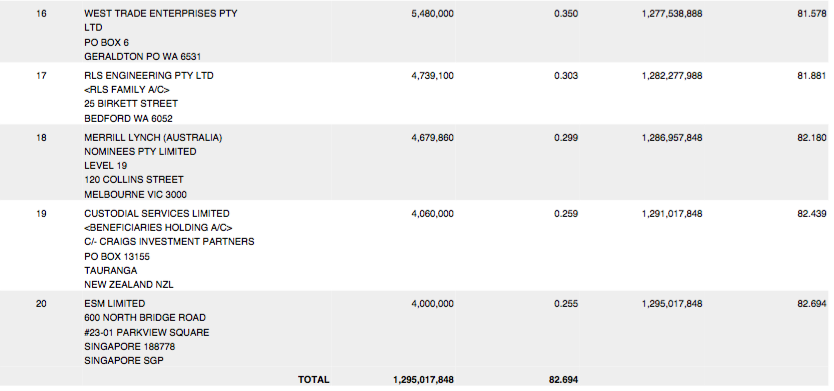This screenshot has width=834, height=391.
Task: Select the 4,739,100 holding figure
Action: coord(432,76)
